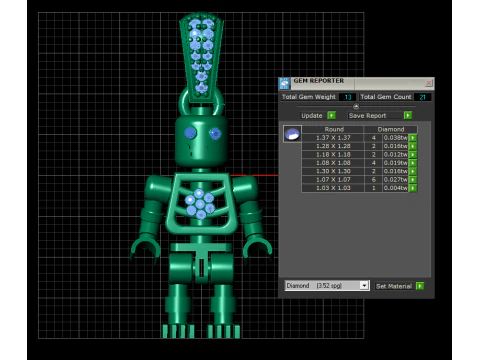
Task: Click the Save Report button label
Action: point(367,115)
